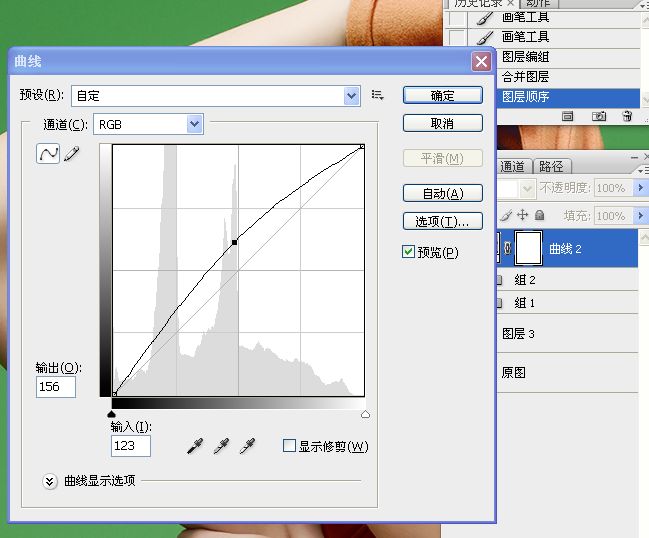
Task: Open the layers panel flyout menu
Action: tap(643, 171)
